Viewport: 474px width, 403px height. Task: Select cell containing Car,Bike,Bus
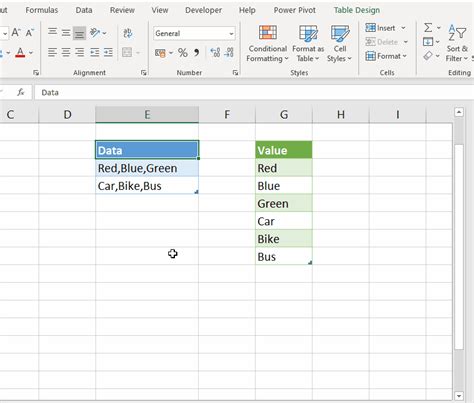[x=147, y=186]
